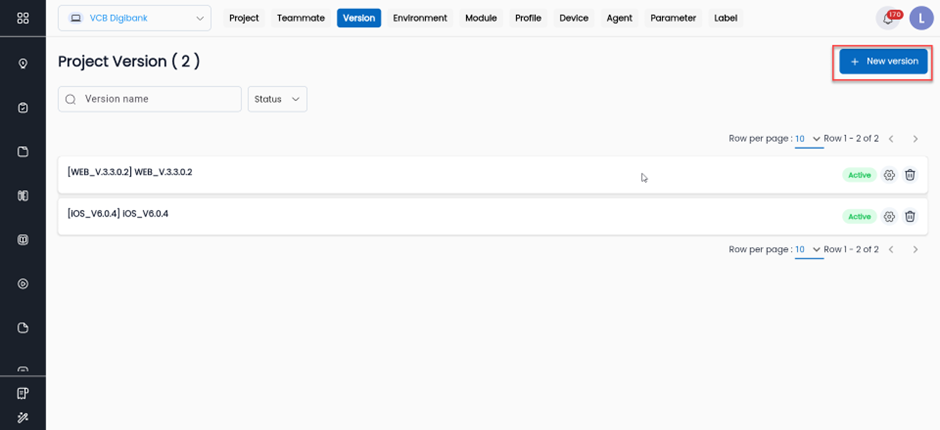Switch to the Environment tab

click(420, 18)
